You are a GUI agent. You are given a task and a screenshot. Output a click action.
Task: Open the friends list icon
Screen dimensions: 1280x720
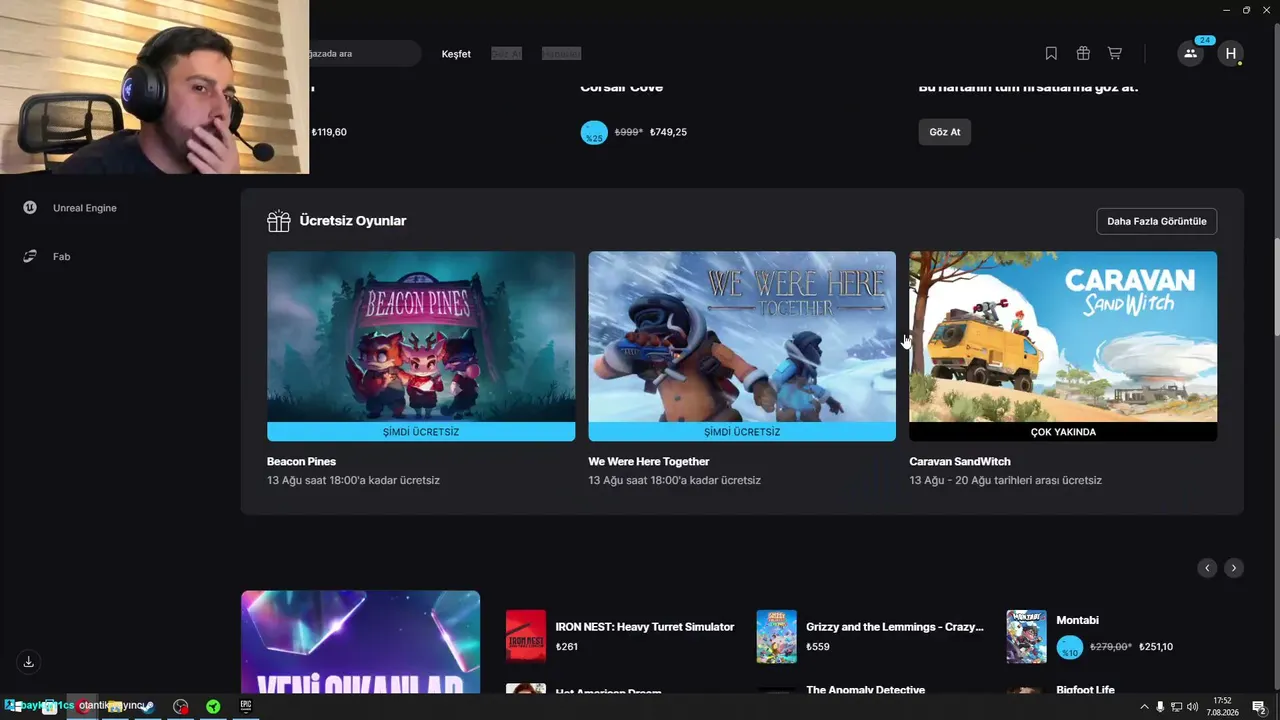[1190, 54]
